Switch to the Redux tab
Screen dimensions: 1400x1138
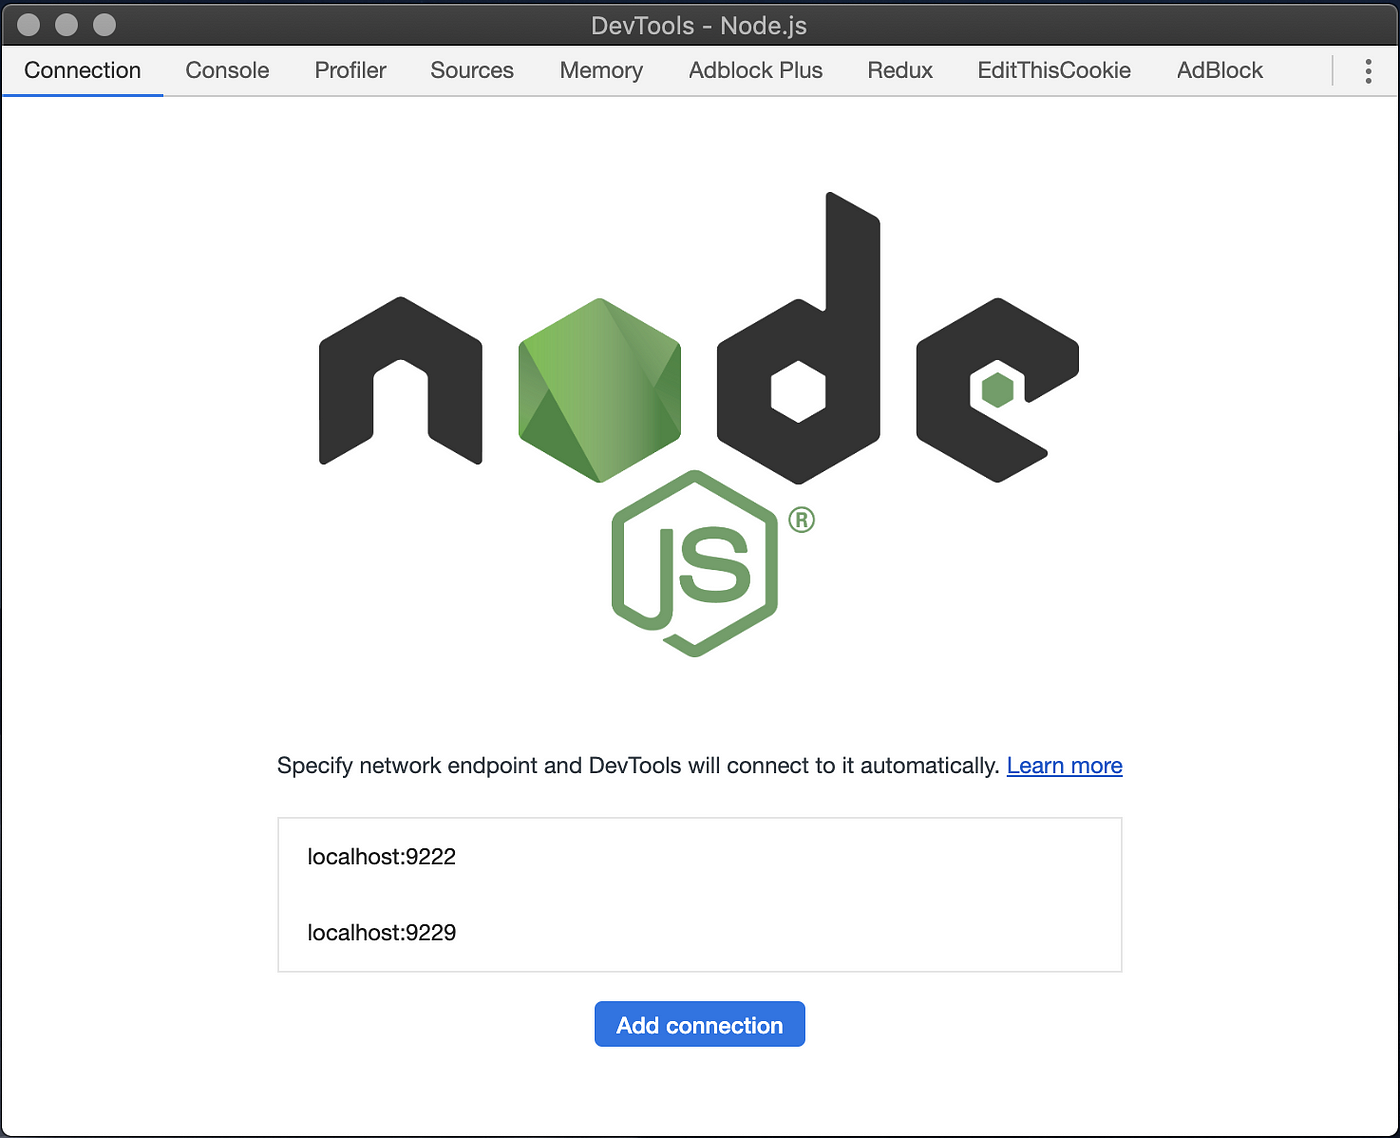(x=900, y=70)
